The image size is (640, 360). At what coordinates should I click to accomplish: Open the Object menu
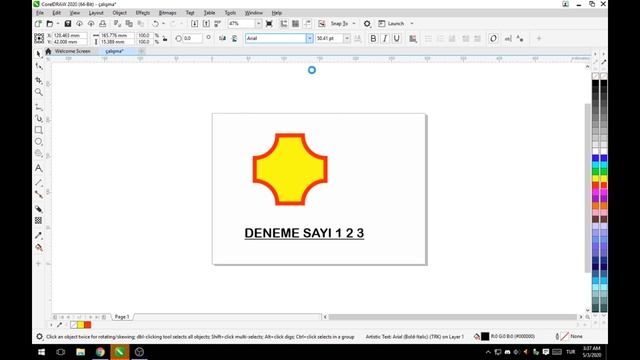click(x=120, y=13)
